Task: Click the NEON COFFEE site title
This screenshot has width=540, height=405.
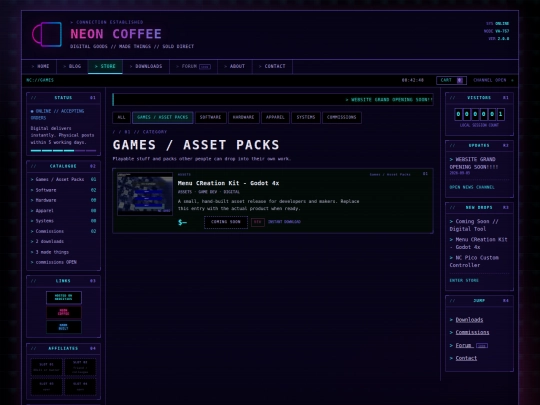Action: 116,34
